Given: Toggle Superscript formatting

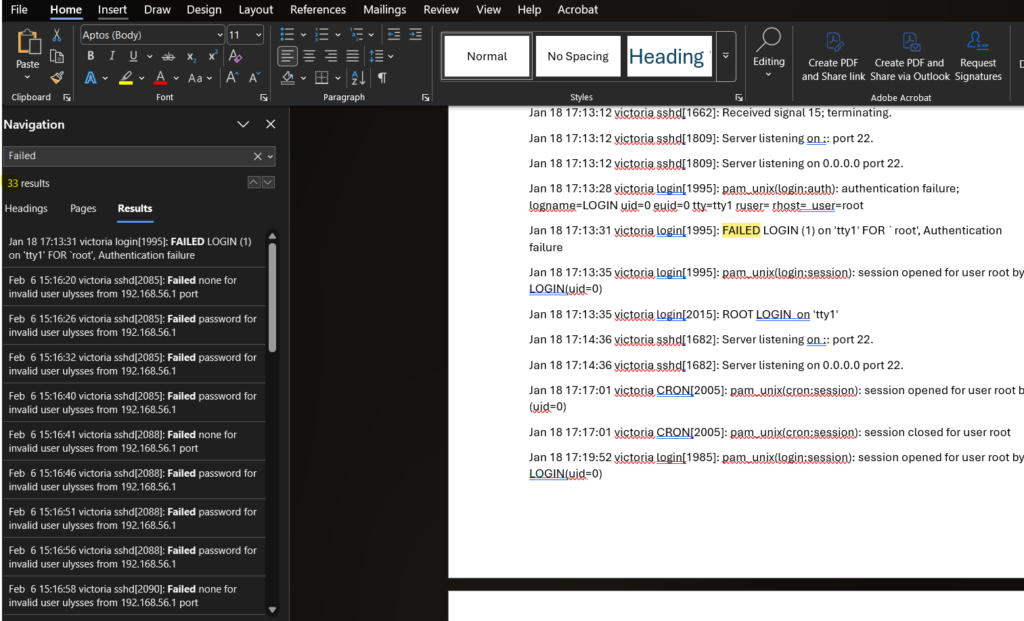Looking at the screenshot, I should point(212,56).
